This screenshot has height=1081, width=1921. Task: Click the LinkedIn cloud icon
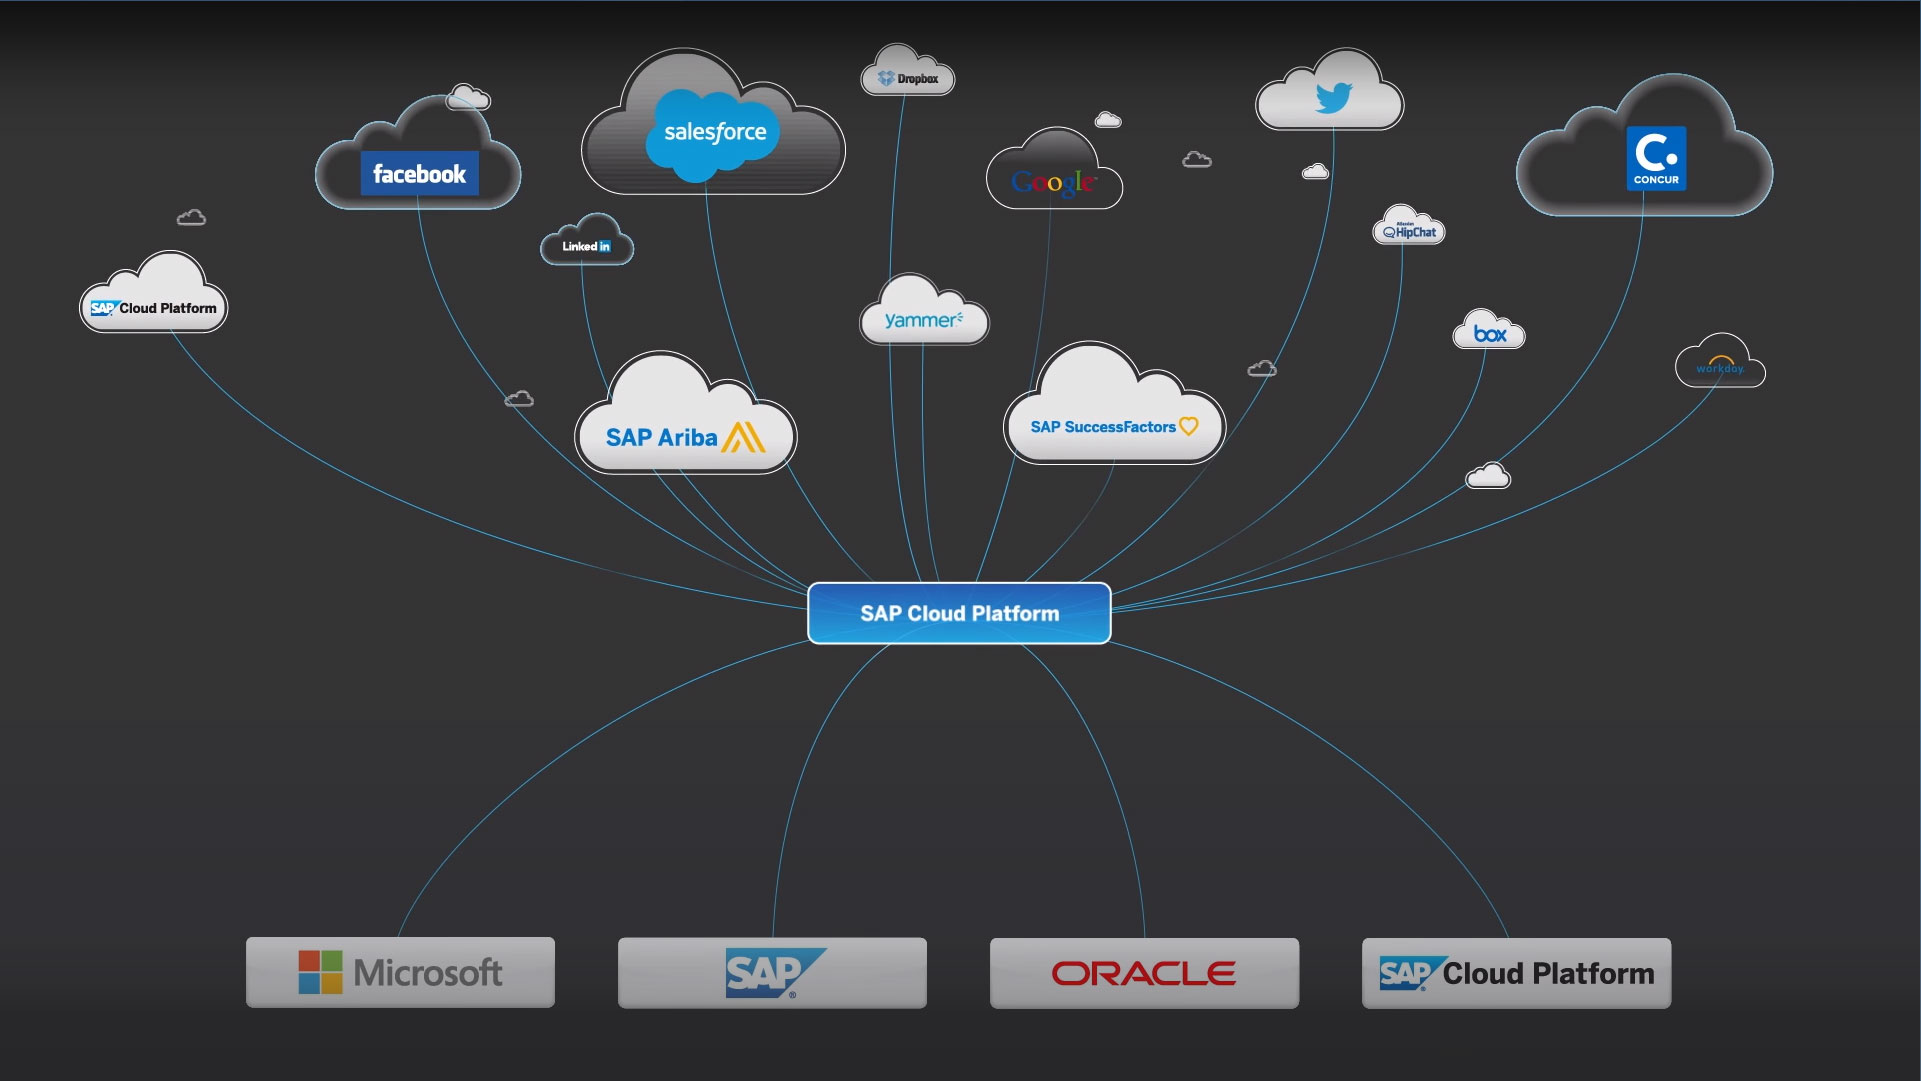point(586,244)
